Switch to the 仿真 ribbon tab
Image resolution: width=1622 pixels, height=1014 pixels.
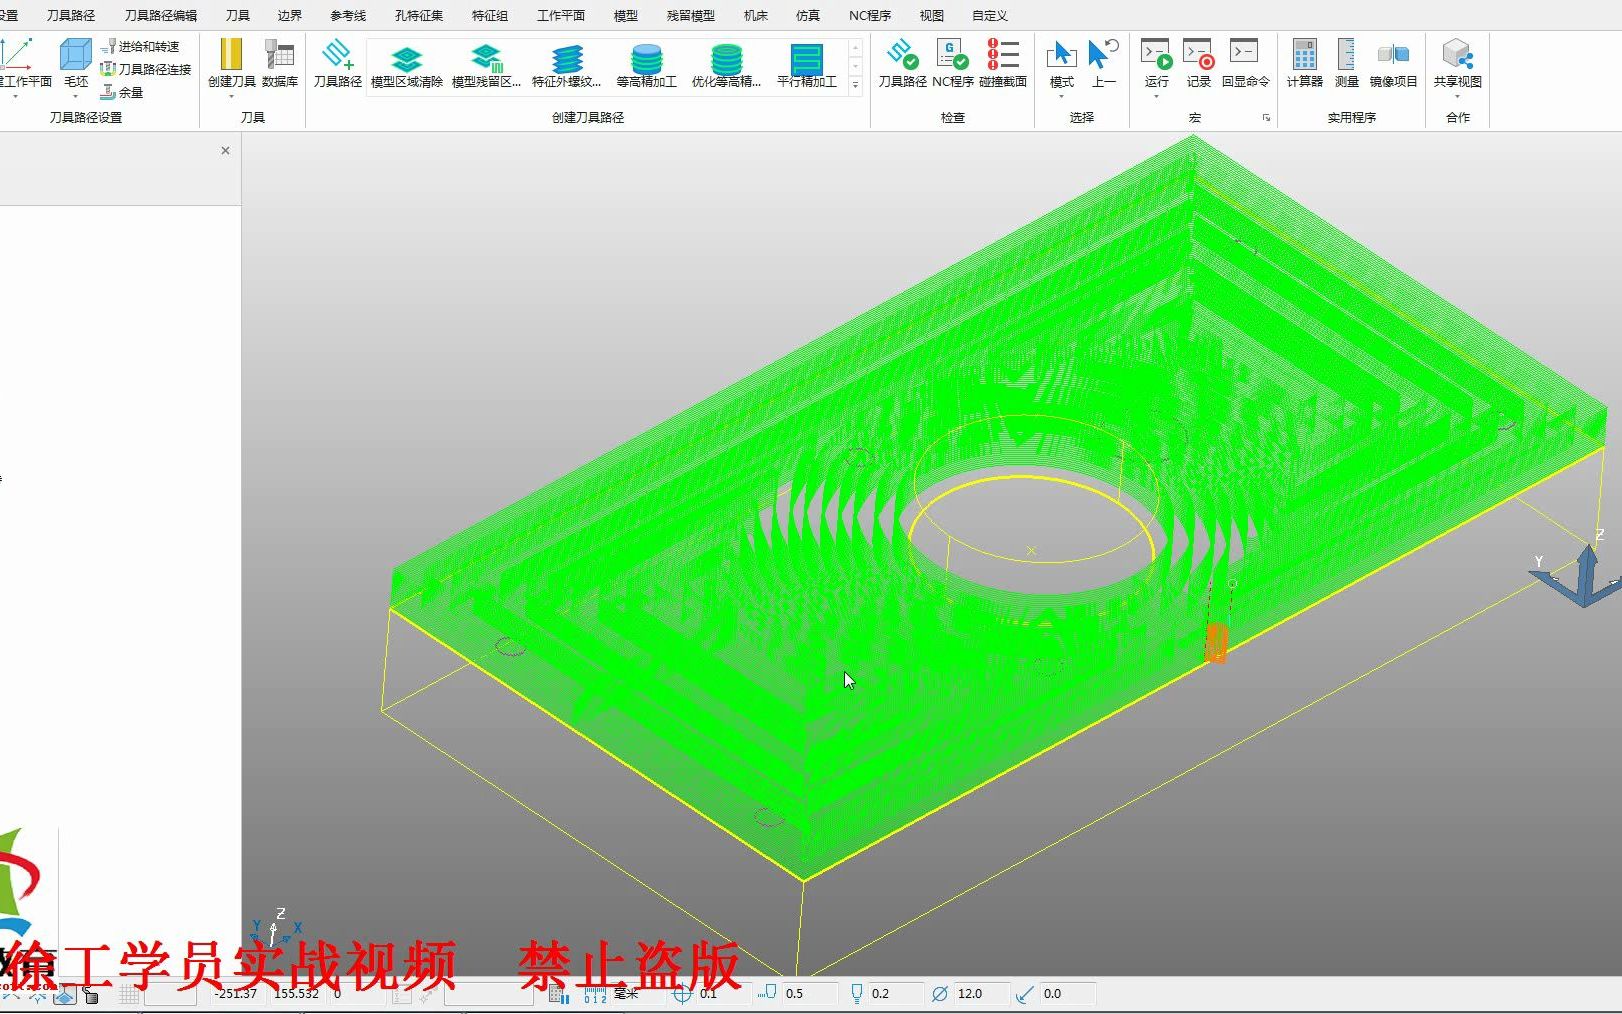click(x=807, y=15)
